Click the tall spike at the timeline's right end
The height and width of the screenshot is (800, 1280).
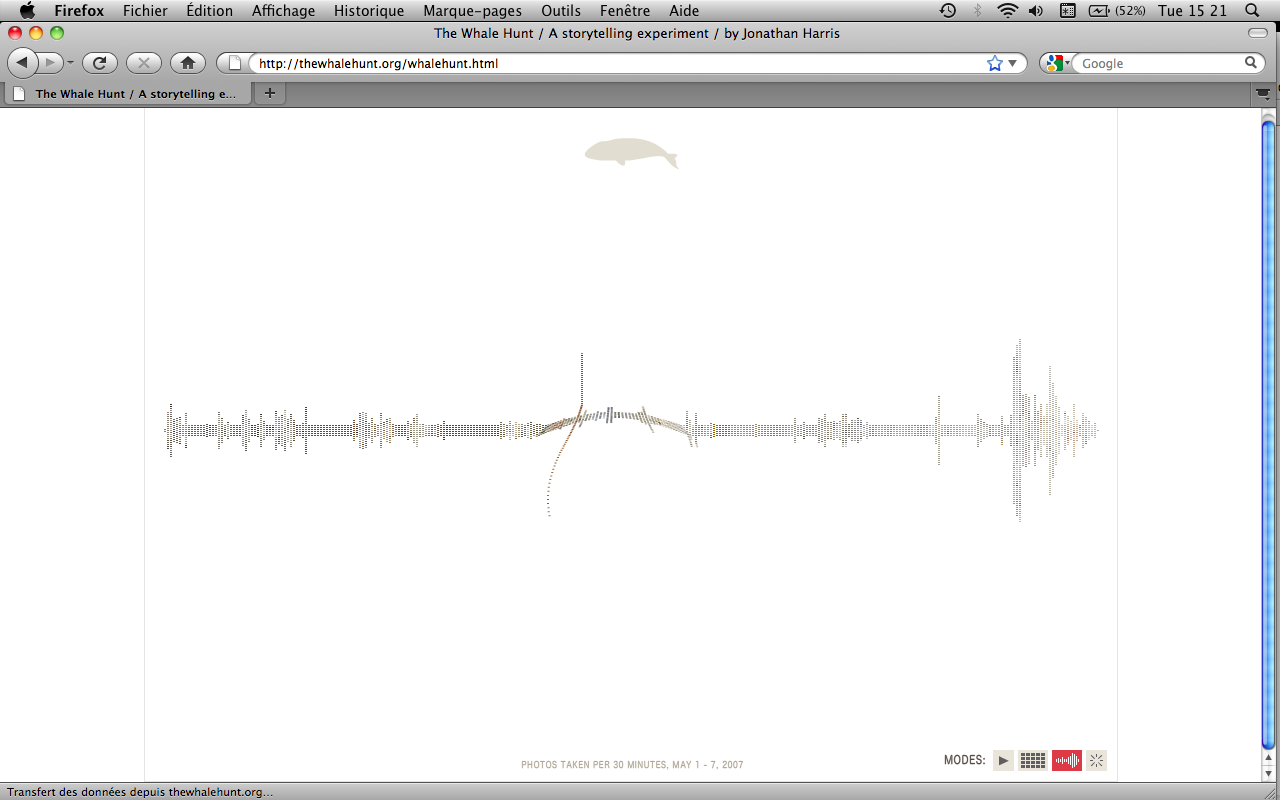1019,430
